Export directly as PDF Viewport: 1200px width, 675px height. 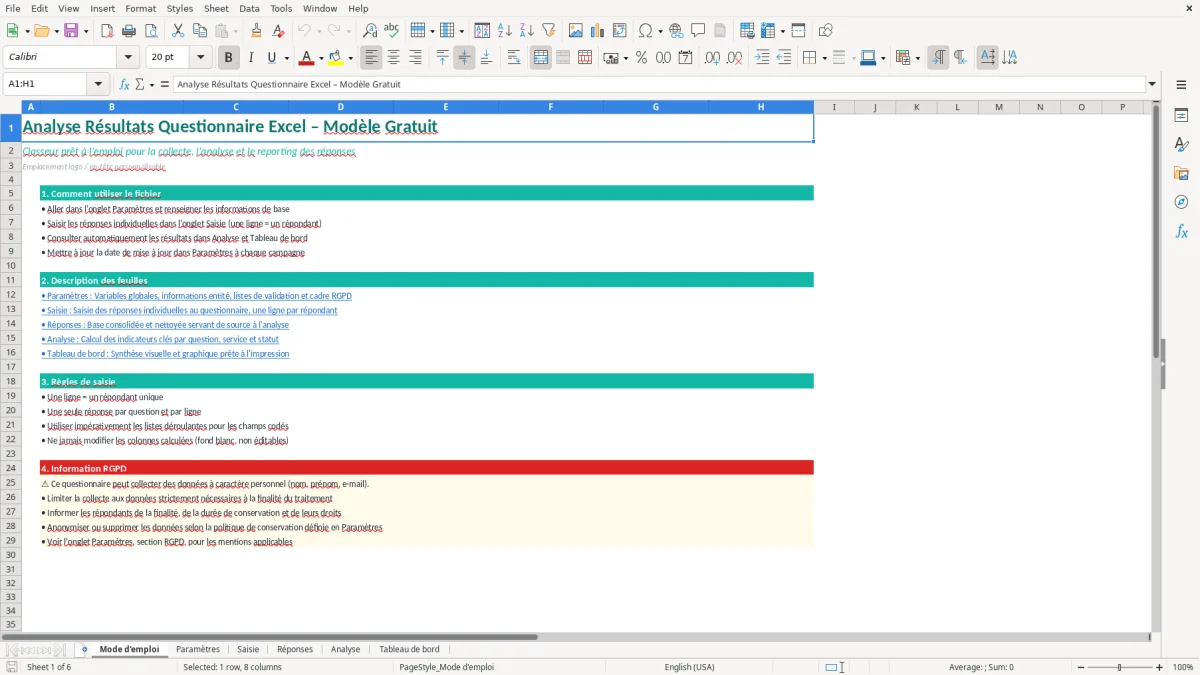point(107,31)
